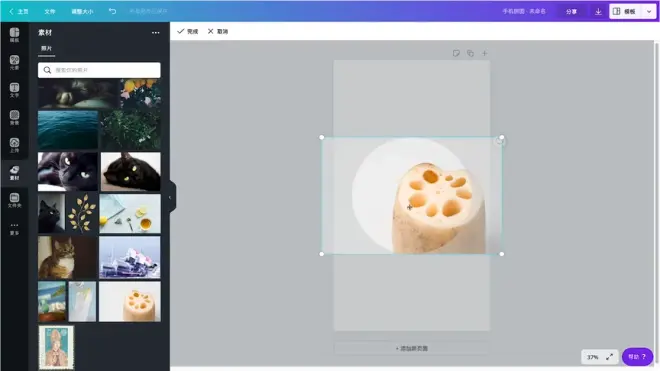Confirm crop with 完成 button
Screen dimensions: 660x371
(188, 31)
